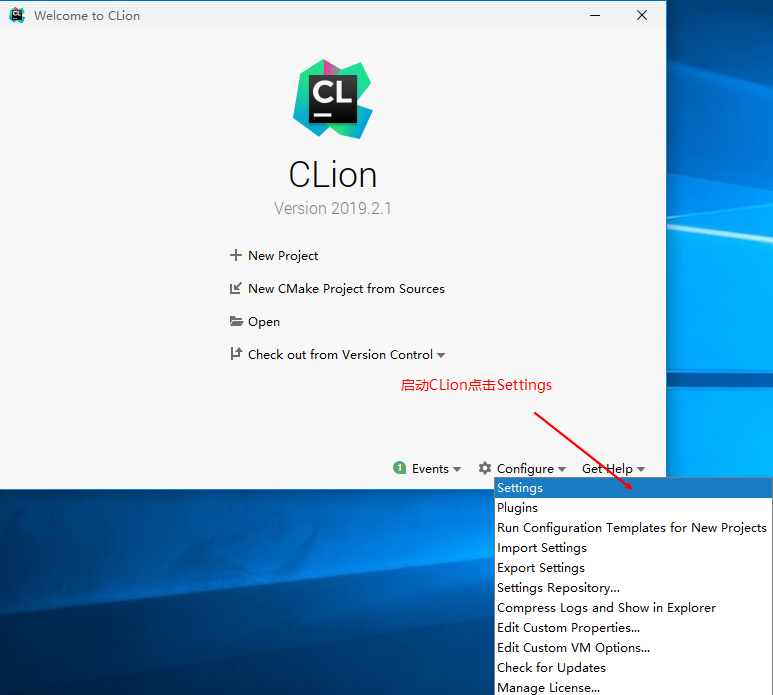The image size is (773, 695).
Task: Expand the Version Control dropdown arrow
Action: (x=441, y=355)
